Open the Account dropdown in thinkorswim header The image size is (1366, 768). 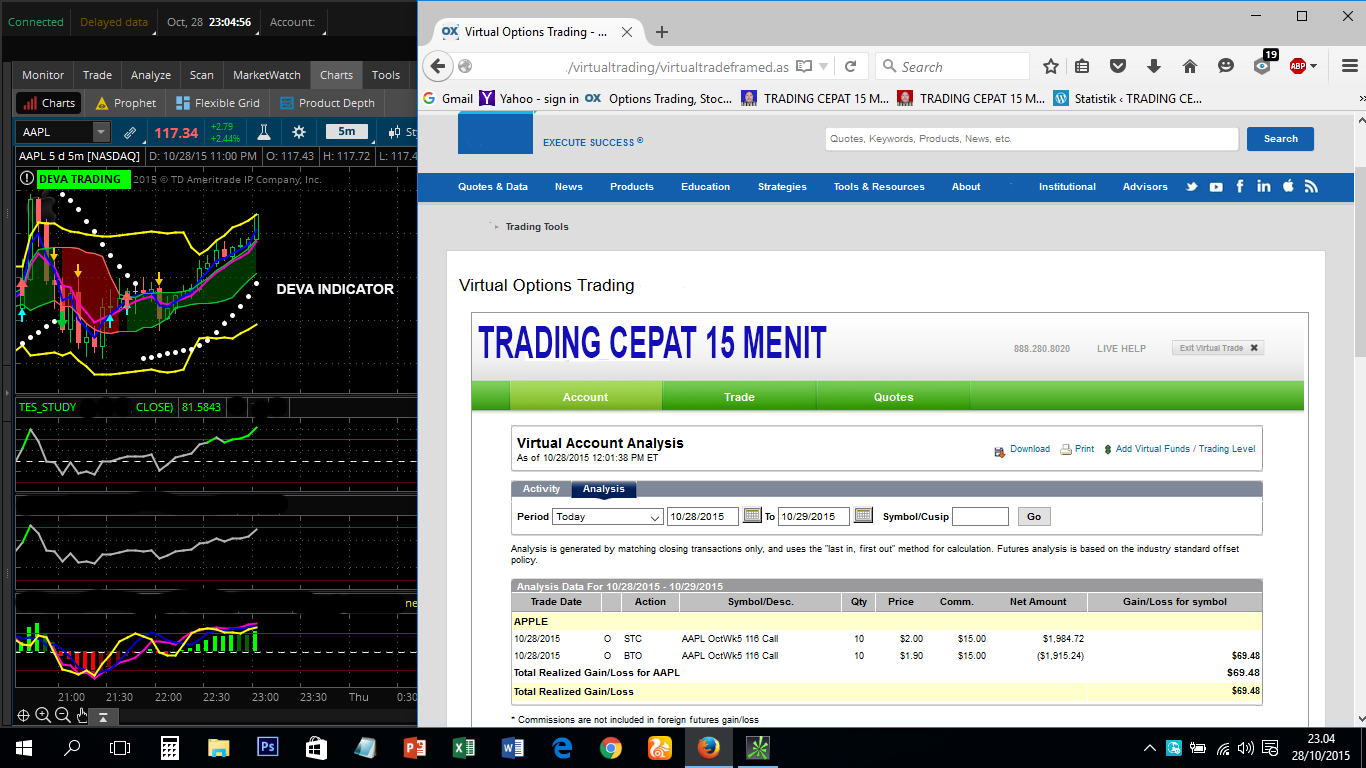(x=292, y=22)
